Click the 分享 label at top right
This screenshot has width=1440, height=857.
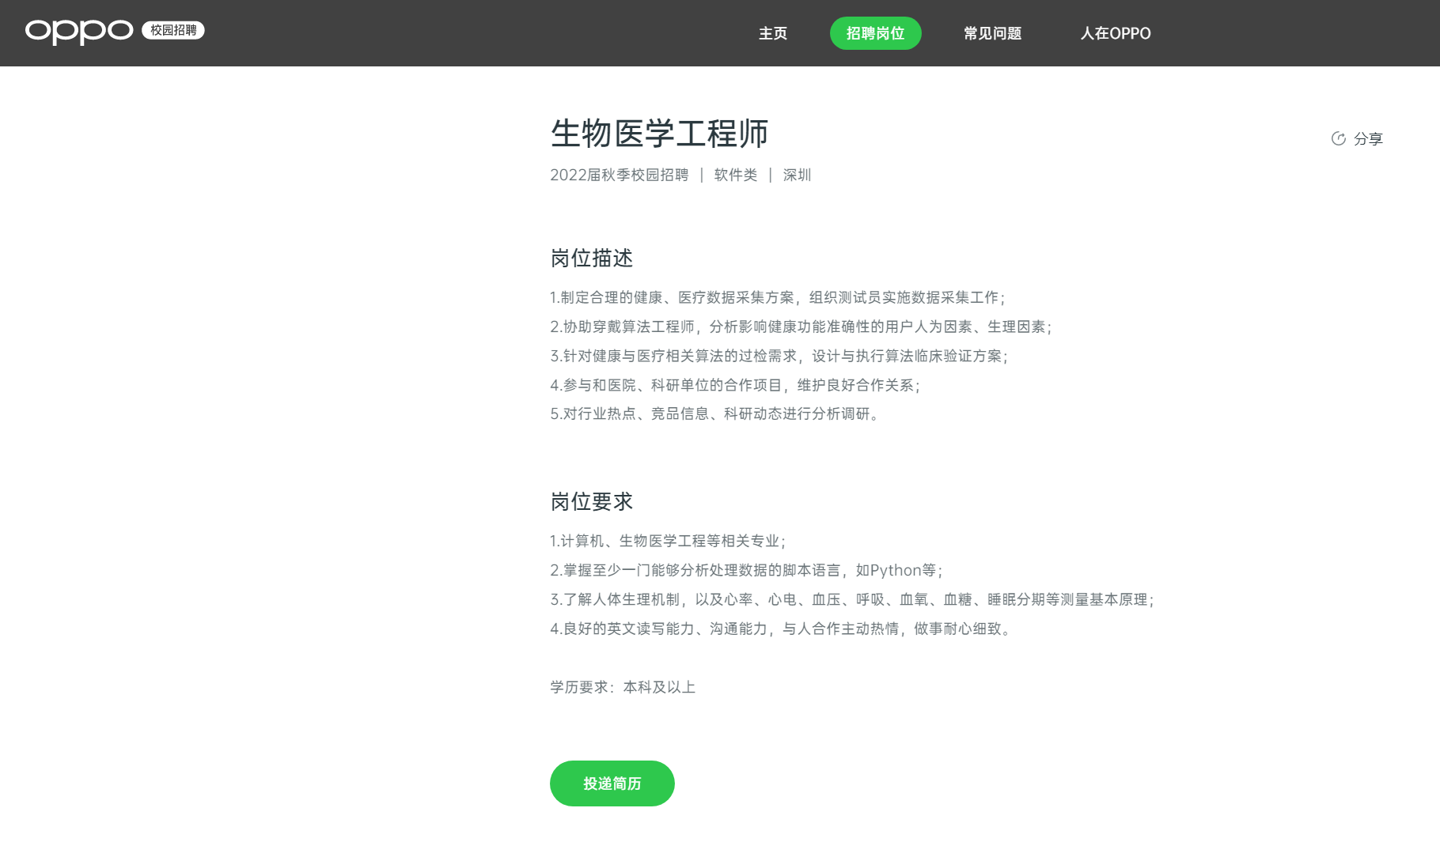pyautogui.click(x=1368, y=139)
